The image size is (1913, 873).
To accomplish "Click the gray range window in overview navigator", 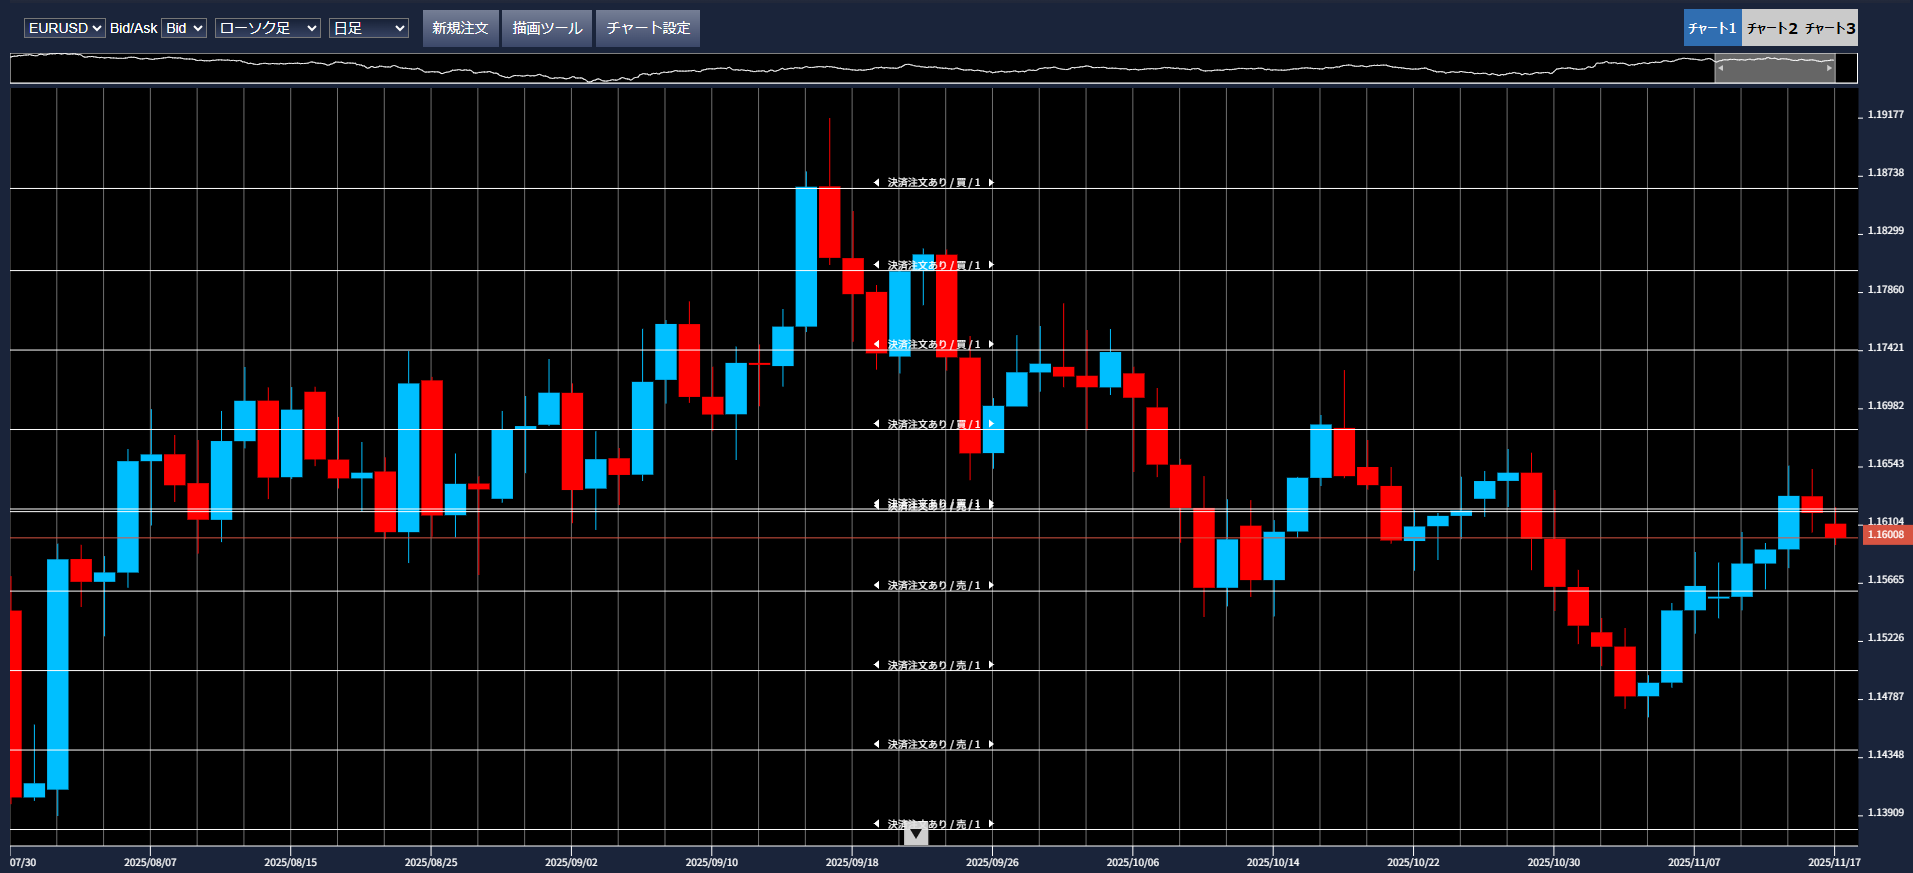I will coord(1774,68).
